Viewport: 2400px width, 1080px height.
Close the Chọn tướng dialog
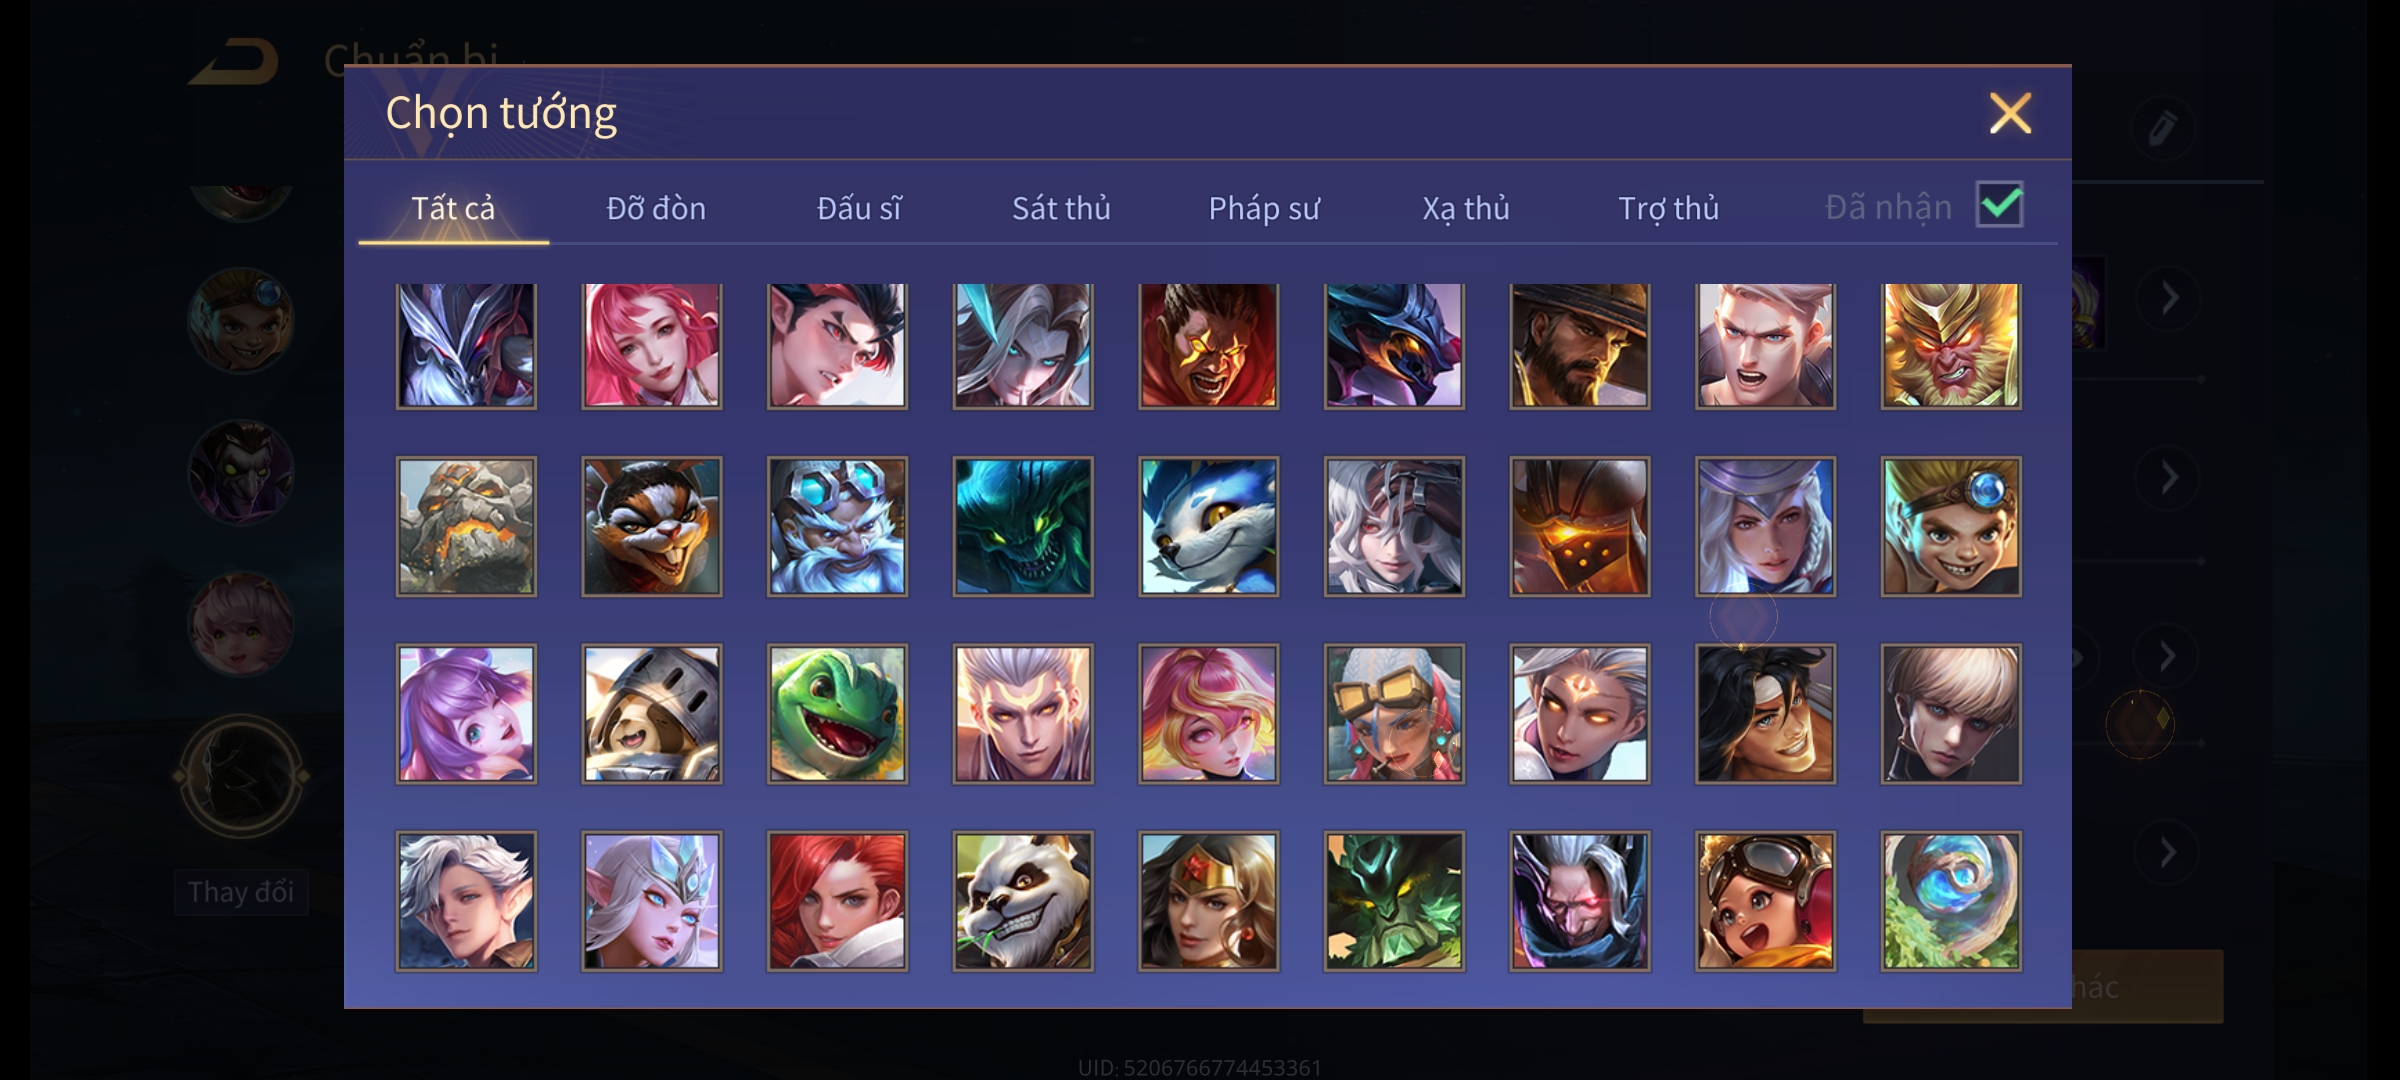(x=2010, y=113)
